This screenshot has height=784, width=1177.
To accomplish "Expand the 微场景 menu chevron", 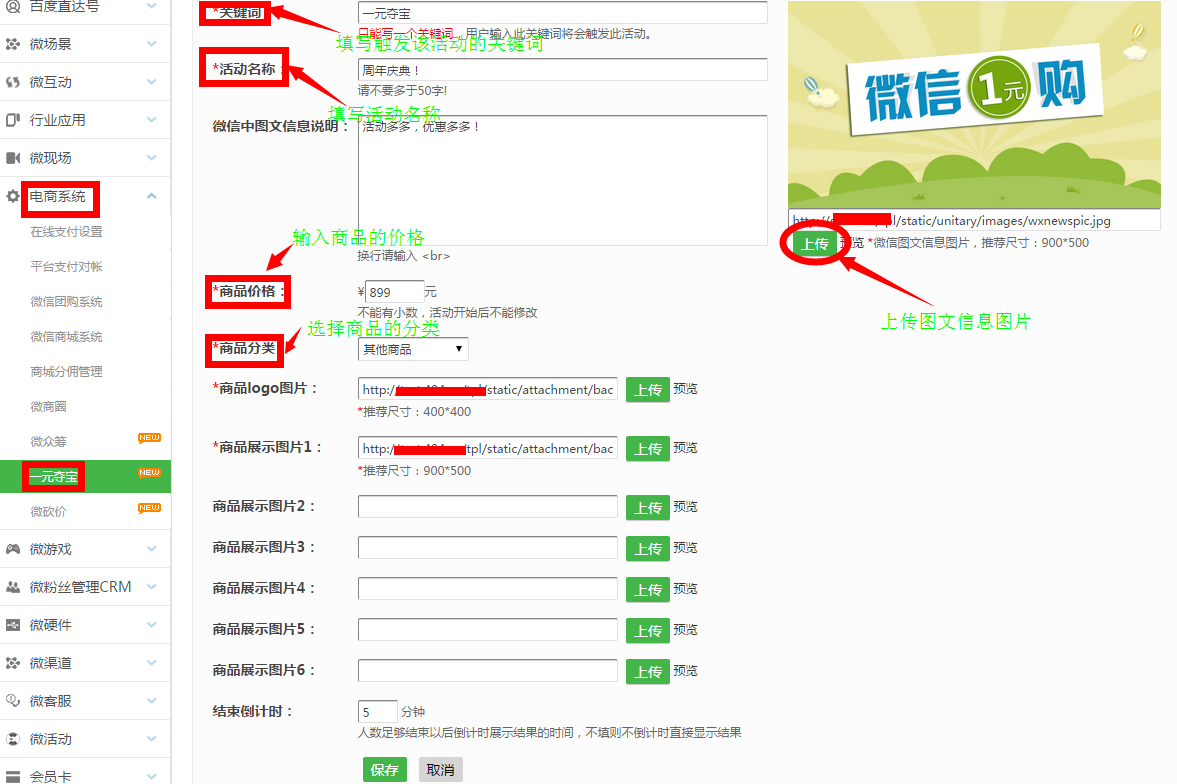I will [x=152, y=44].
